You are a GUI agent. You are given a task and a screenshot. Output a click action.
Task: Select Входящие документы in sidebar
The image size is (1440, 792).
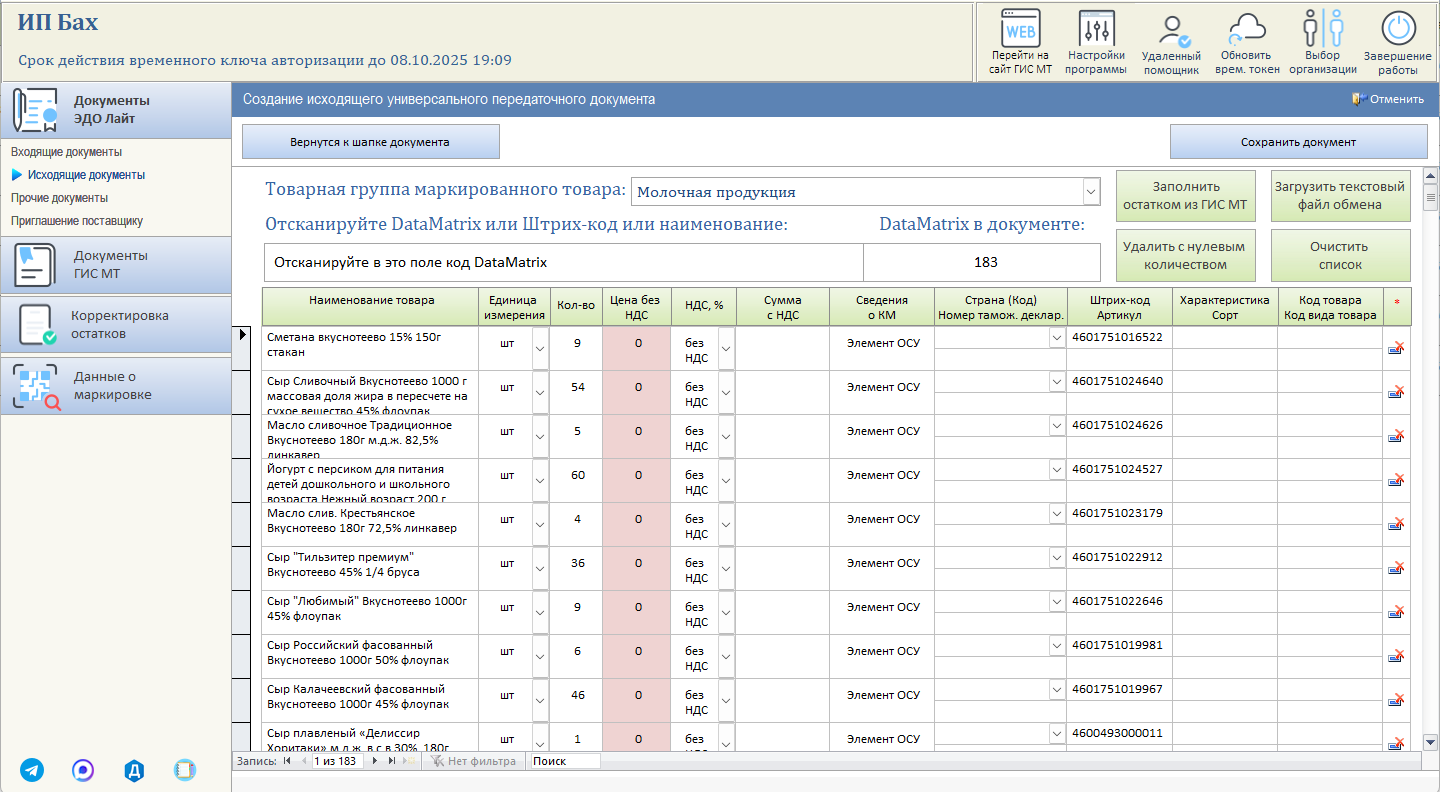tap(66, 152)
